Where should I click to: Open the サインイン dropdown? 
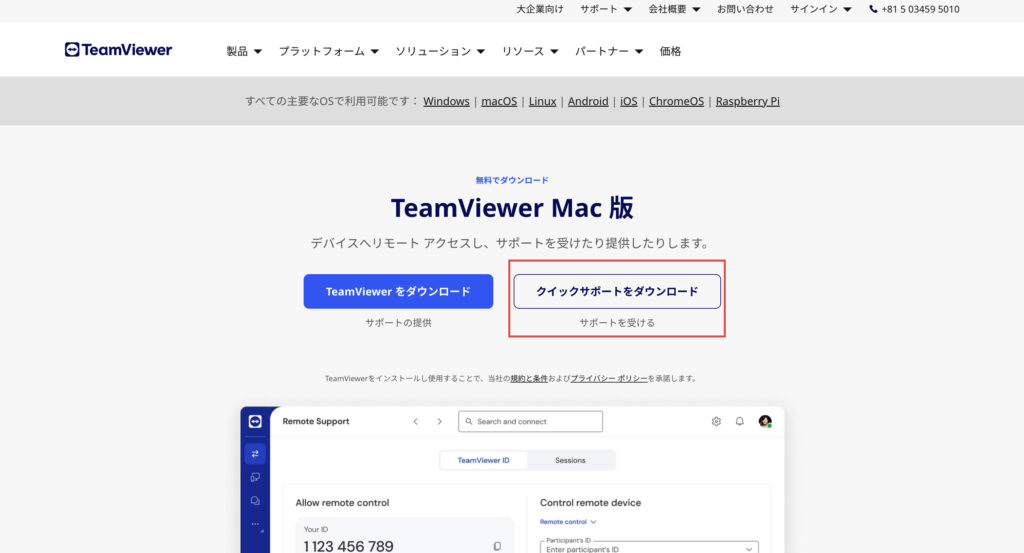[820, 9]
